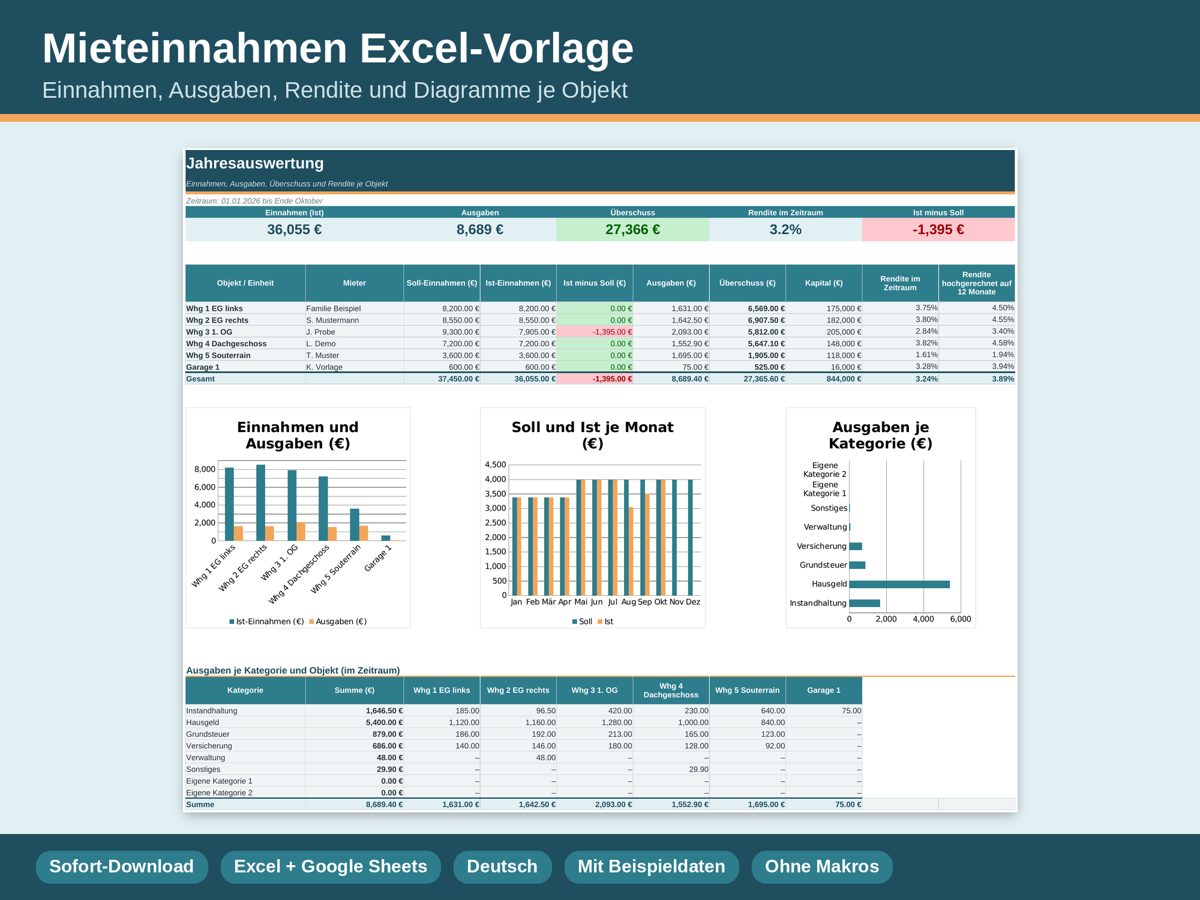
Task: Select the 844,000 € total Kapital cell
Action: tap(824, 379)
